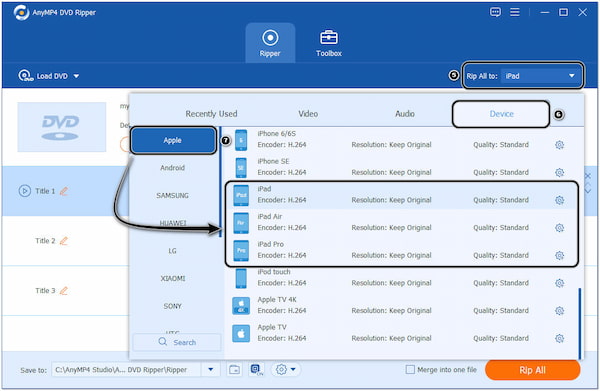Select the iPhone SE profile icon

tap(241, 167)
